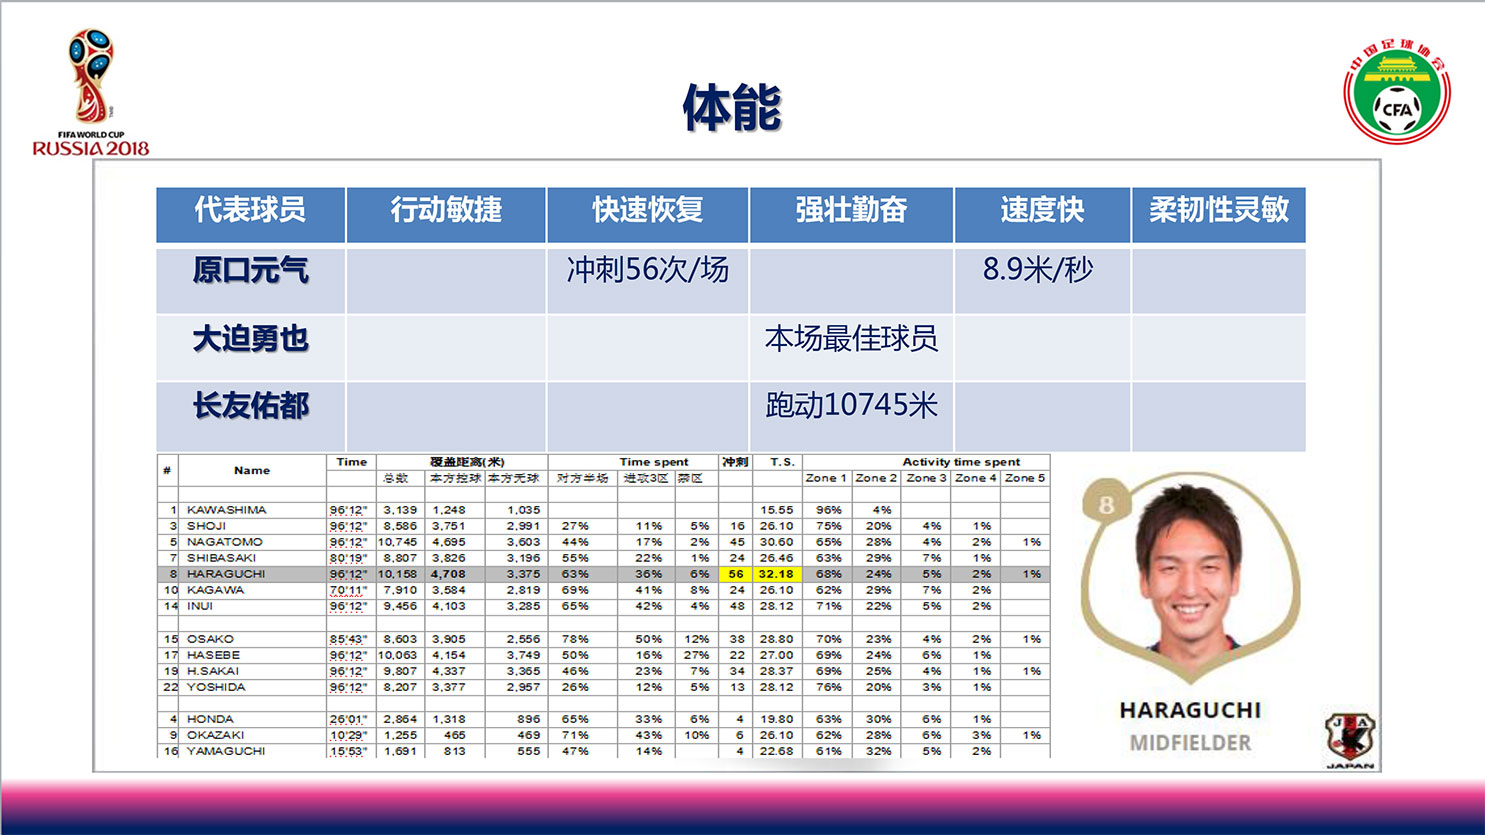Screen dimensions: 1485x835
Task: Click the number 8 jersey badge
Action: (1105, 504)
